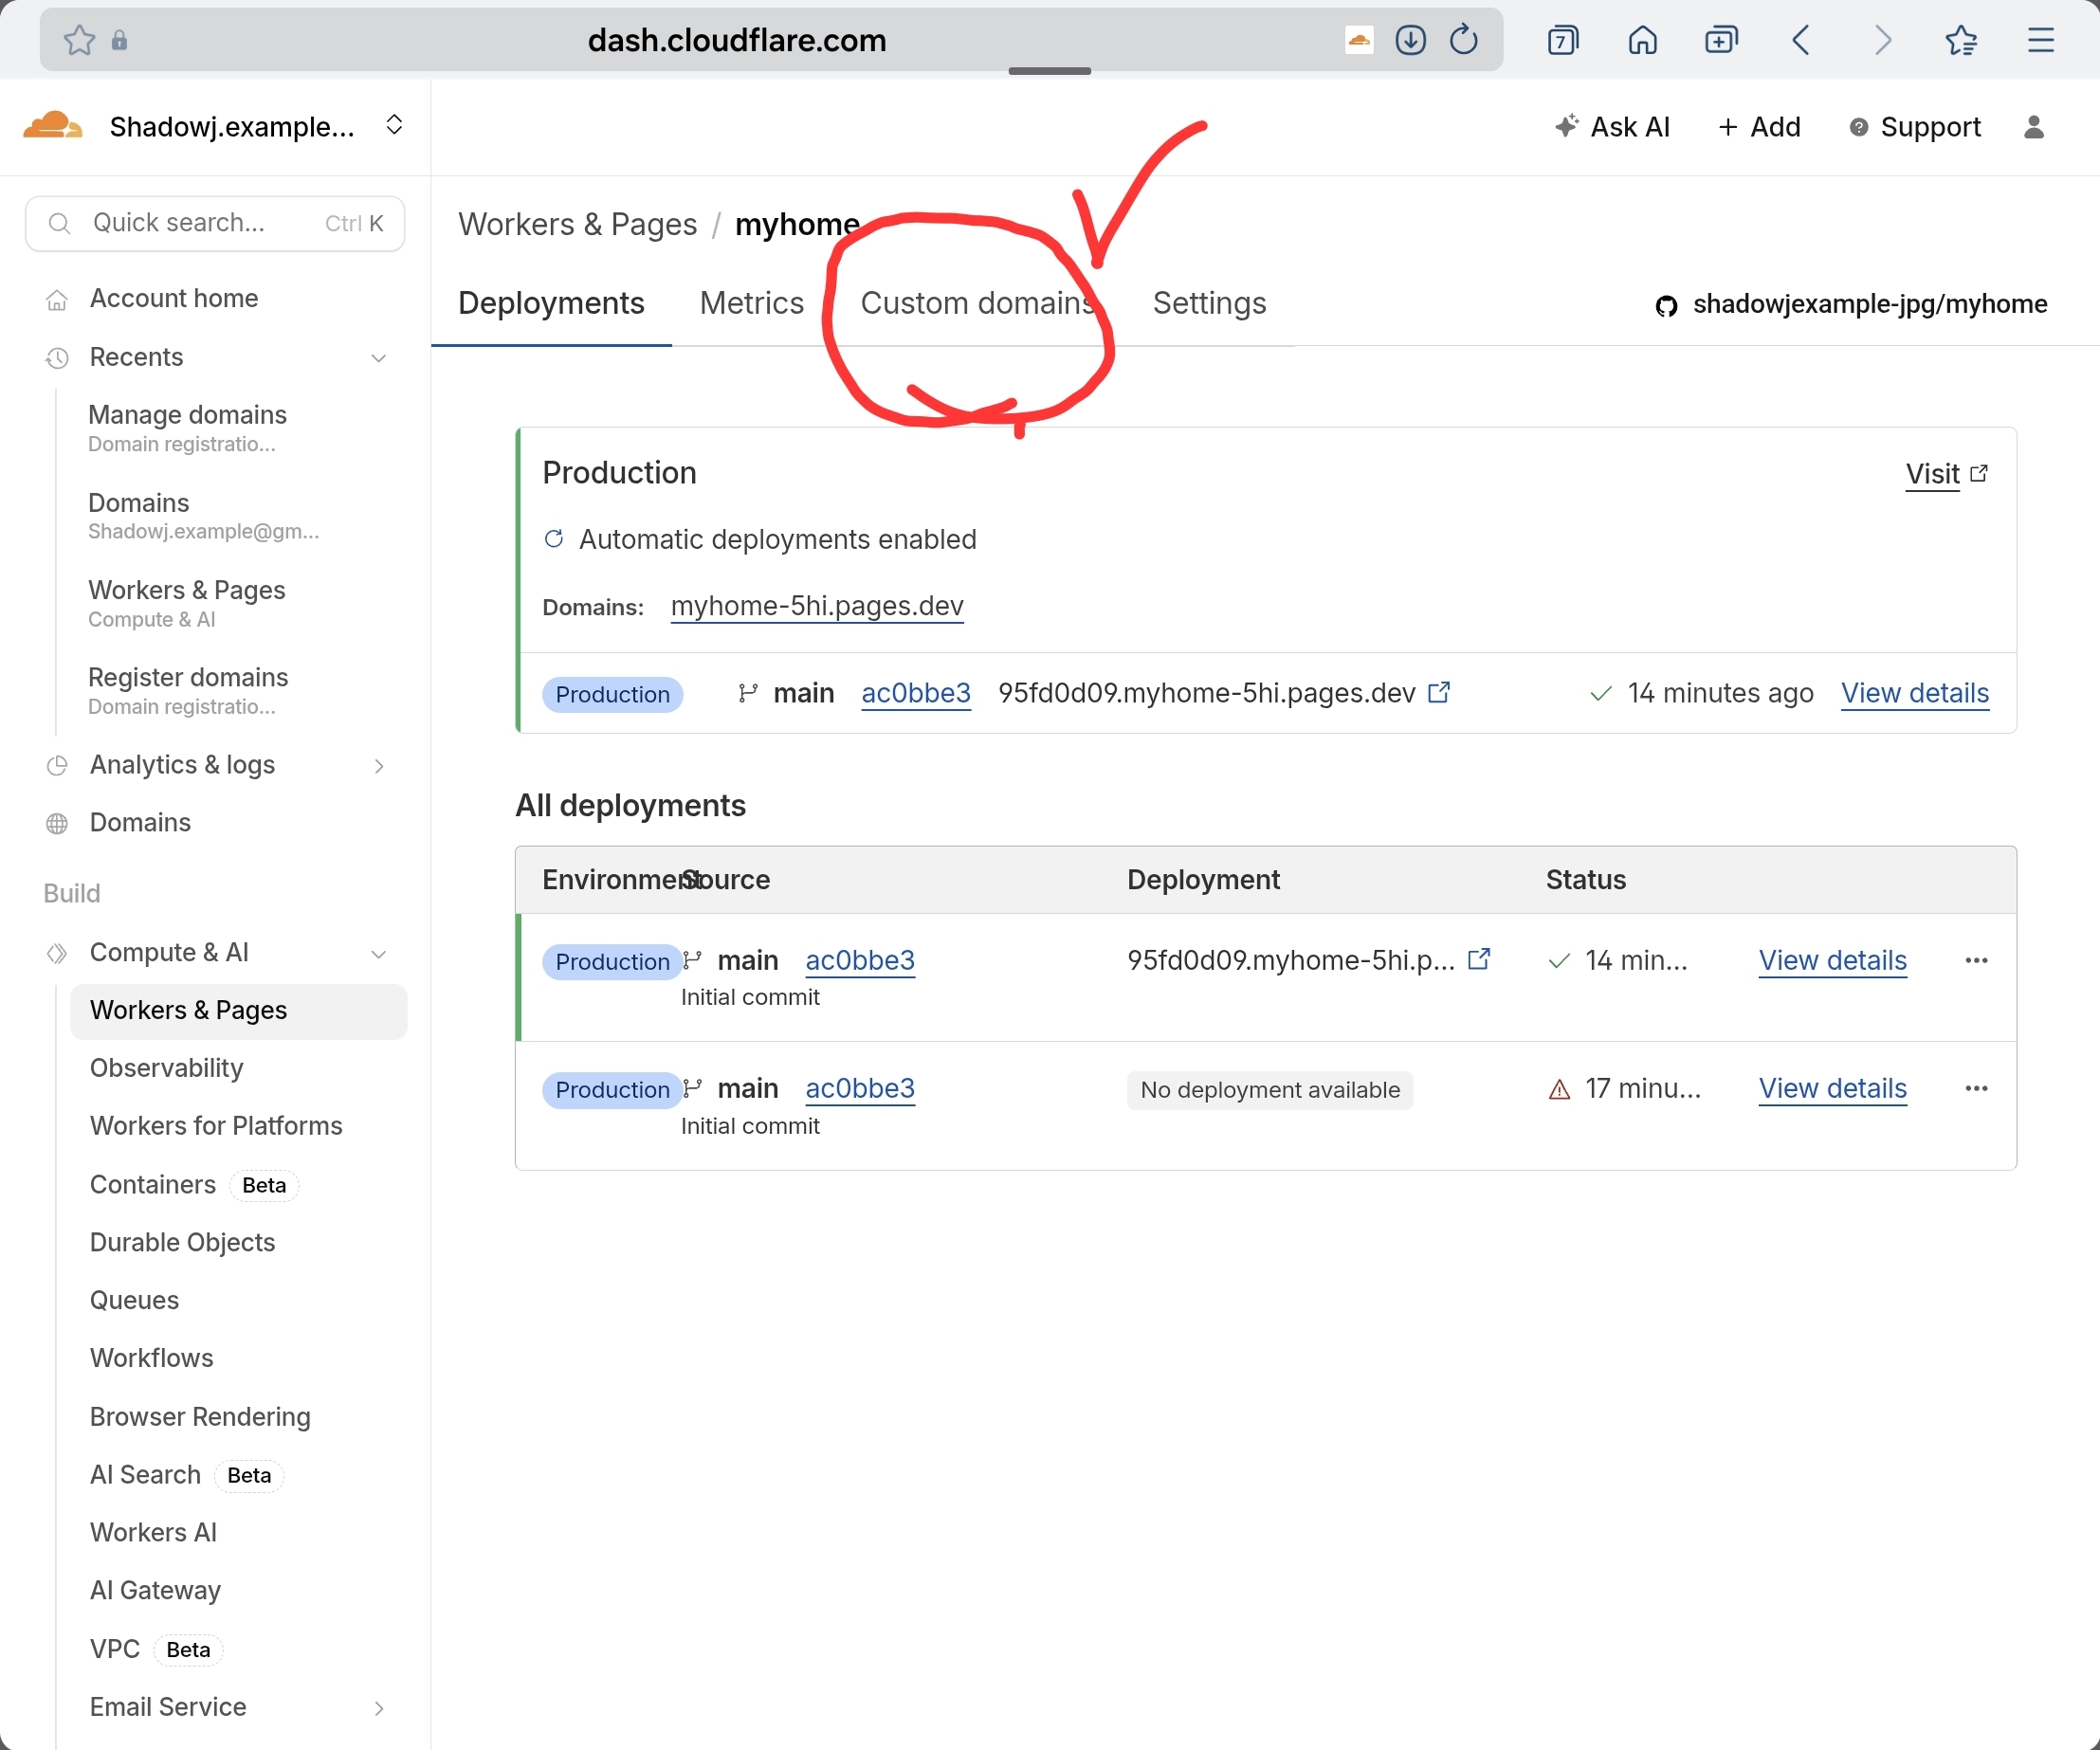Open the browser downloads icon

pyautogui.click(x=1410, y=40)
